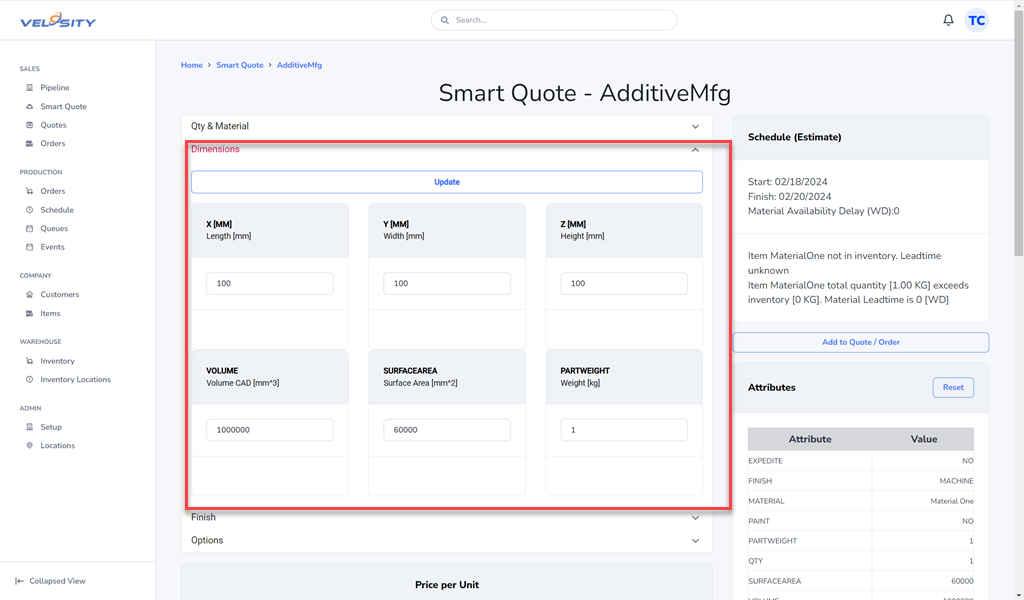
Task: Click the notification bell icon
Action: [948, 20]
